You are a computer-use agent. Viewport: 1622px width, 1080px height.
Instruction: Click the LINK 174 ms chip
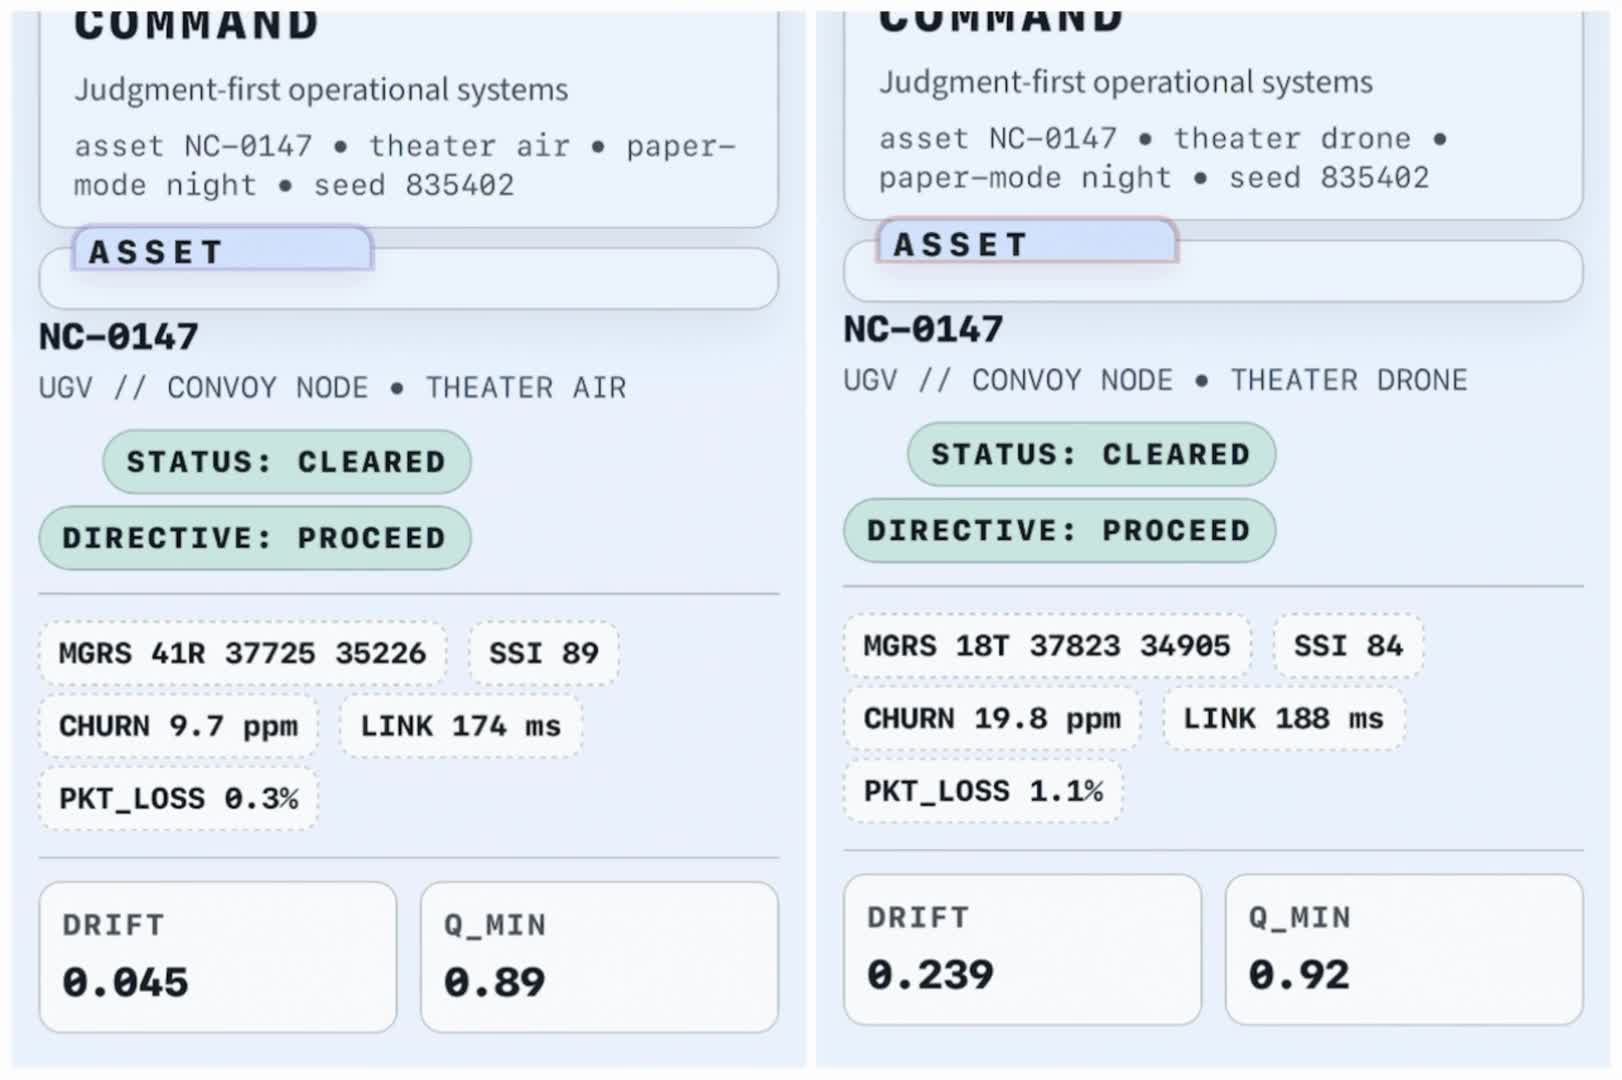(461, 726)
